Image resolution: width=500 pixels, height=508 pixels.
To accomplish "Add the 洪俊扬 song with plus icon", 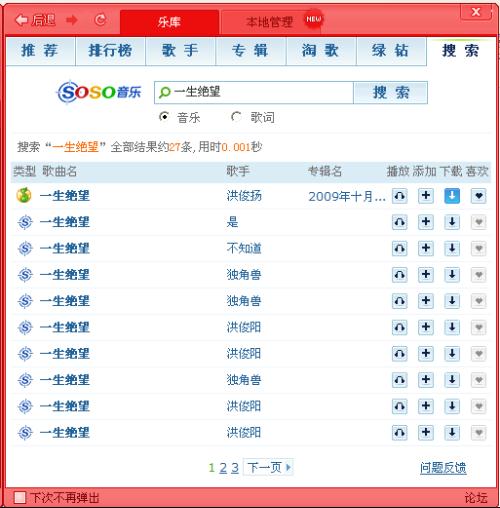I will point(426,196).
